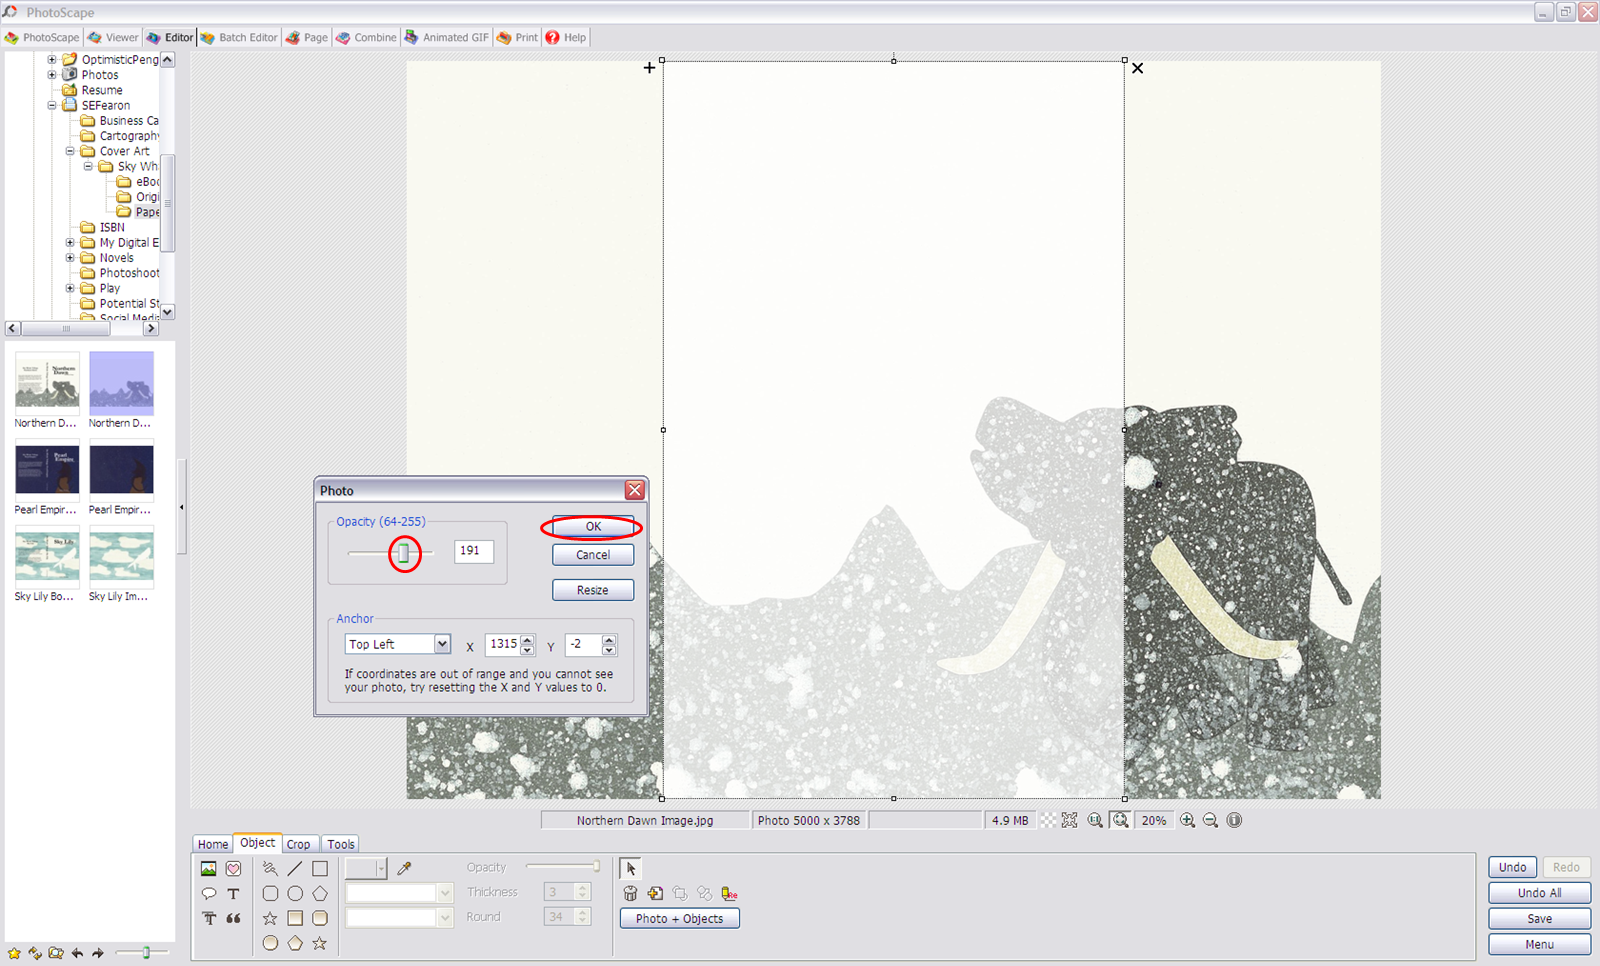Click the undo arrow icon below thumbnails
Viewport: 1600px width, 966px height.
click(x=78, y=952)
